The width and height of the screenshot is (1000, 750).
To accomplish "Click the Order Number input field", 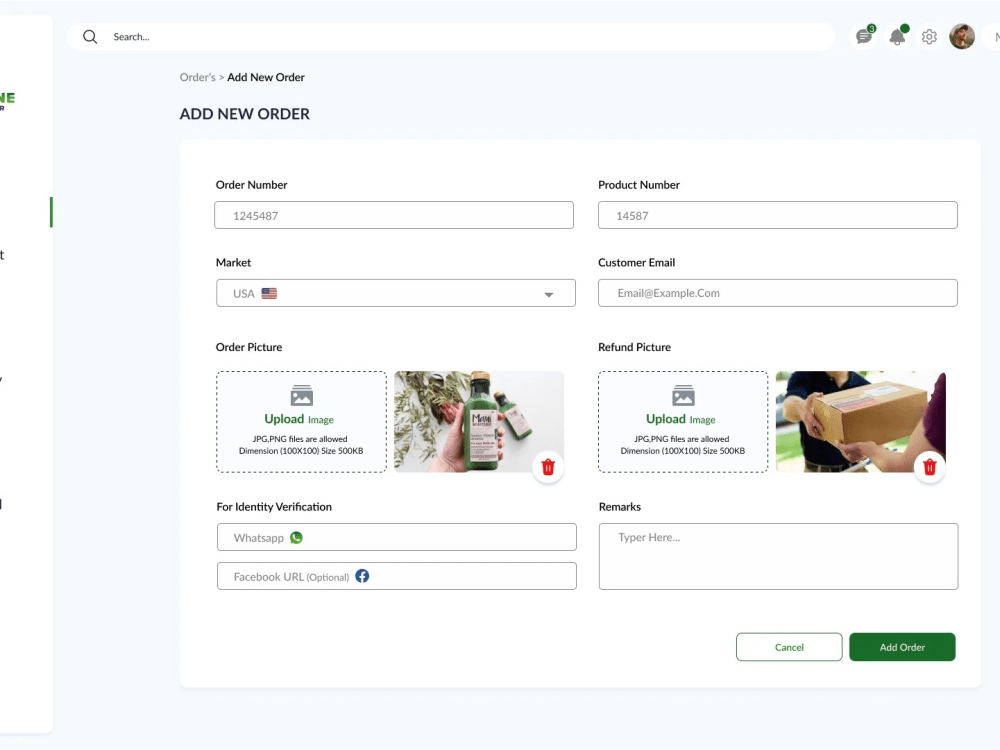I will click(x=394, y=215).
